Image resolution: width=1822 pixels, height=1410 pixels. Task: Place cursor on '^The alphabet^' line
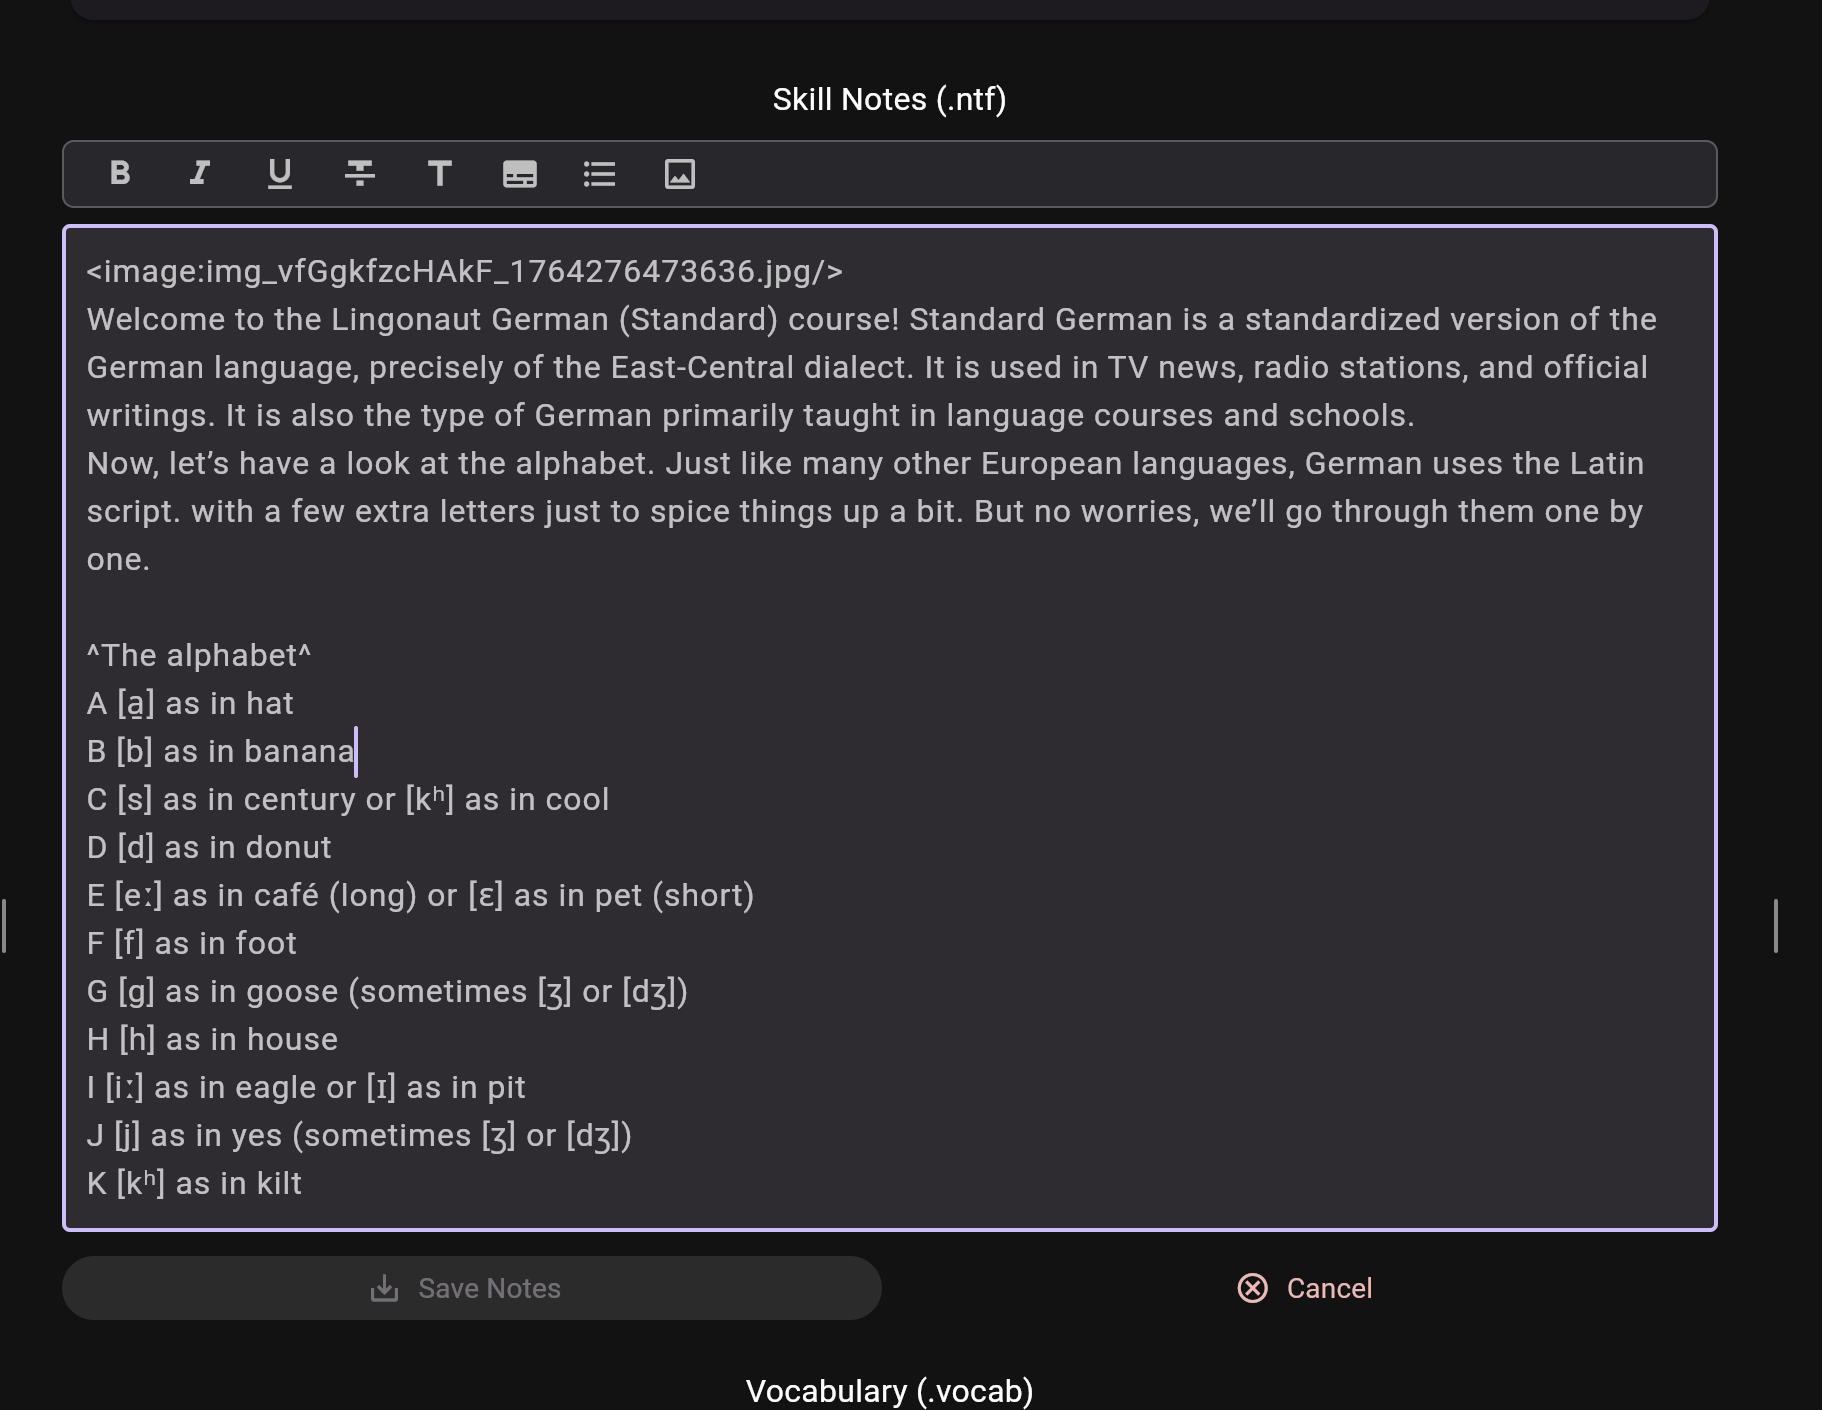(199, 655)
